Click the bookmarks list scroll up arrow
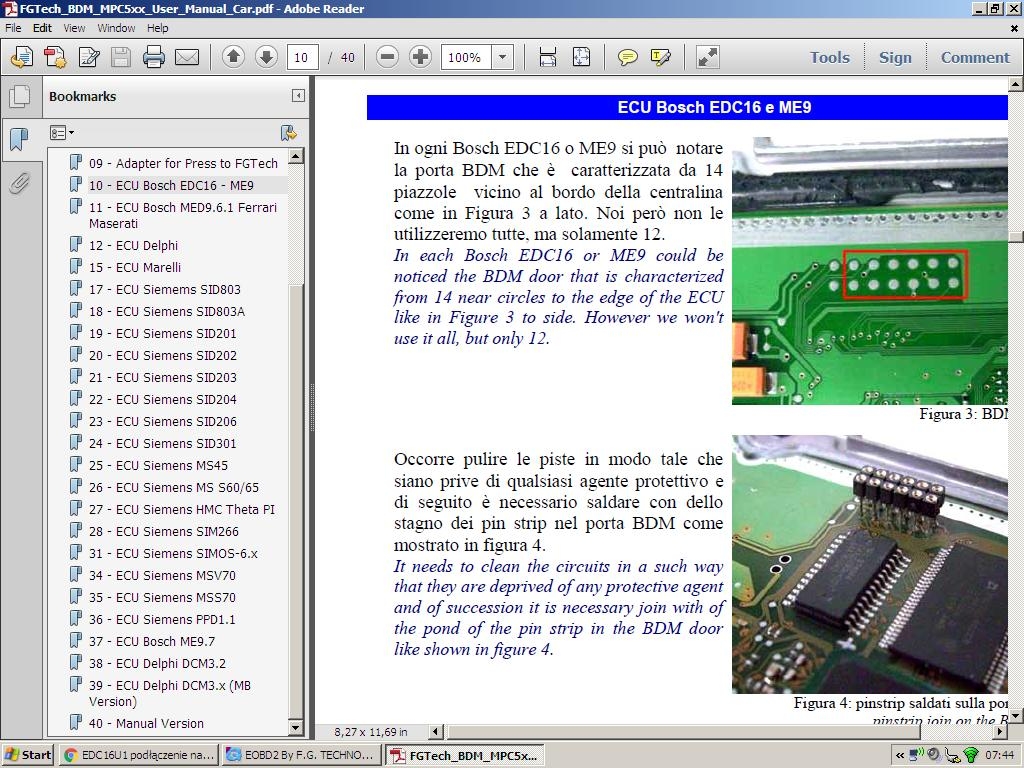1024x768 pixels. click(296, 156)
